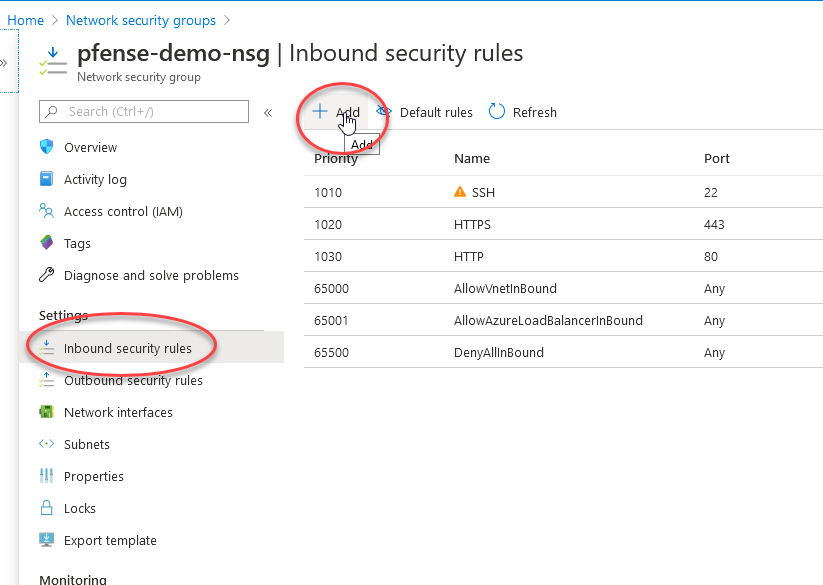
Task: Go to Network security groups breadcrumb
Action: coord(141,20)
